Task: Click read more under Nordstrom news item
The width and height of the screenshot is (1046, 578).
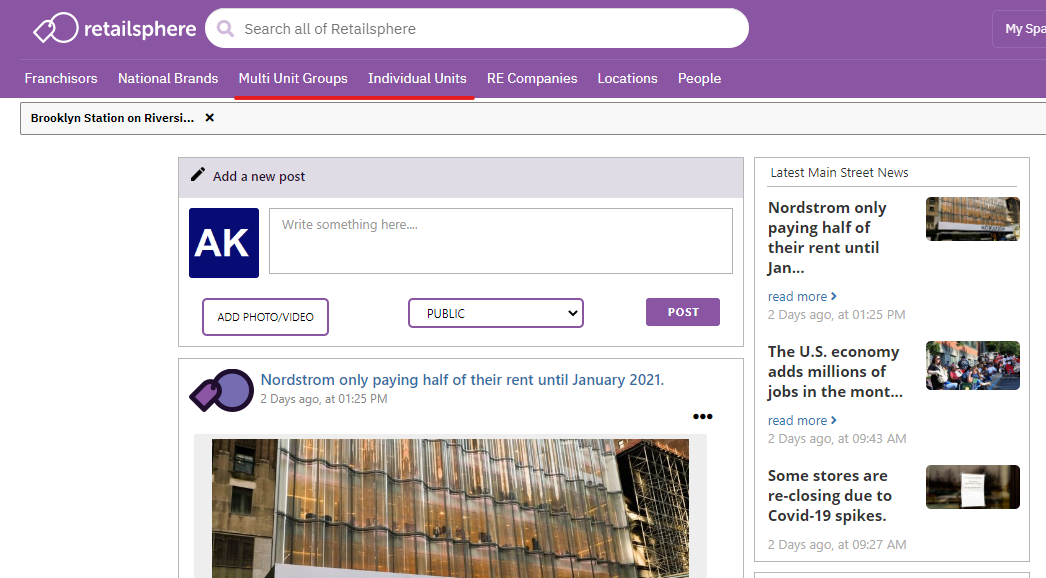Action: pos(802,296)
